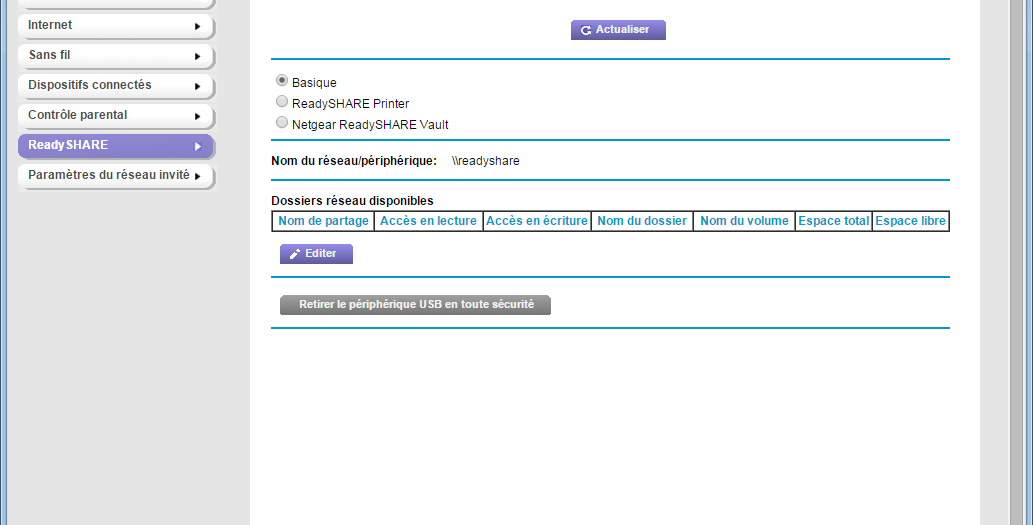Viewport: 1033px width, 525px height.
Task: Click the Accès en écriture column header
Action: (537, 221)
